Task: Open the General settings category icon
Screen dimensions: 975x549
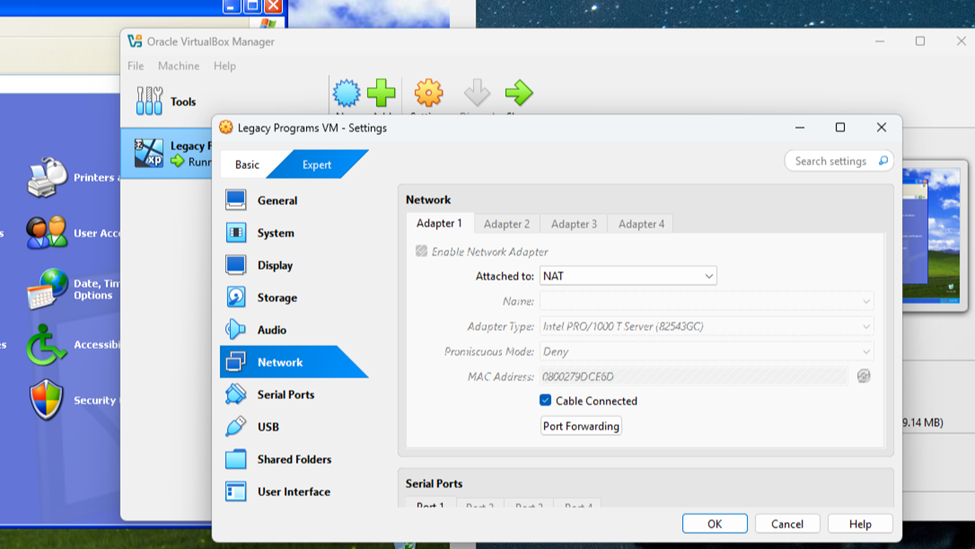Action: 236,200
